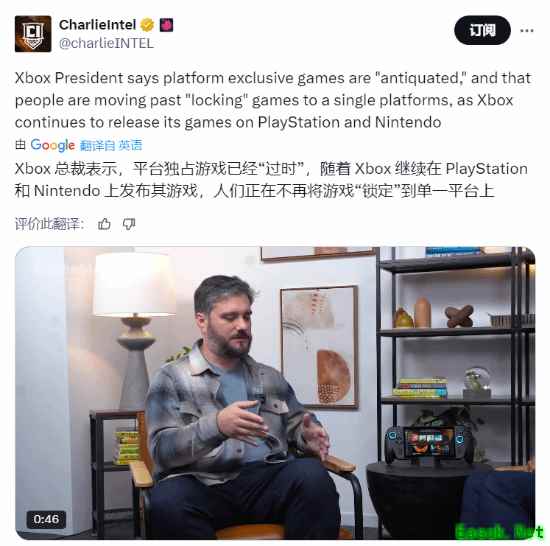This screenshot has width=550, height=546.
Task: Click the CharlieIntel display name
Action: coord(98,25)
